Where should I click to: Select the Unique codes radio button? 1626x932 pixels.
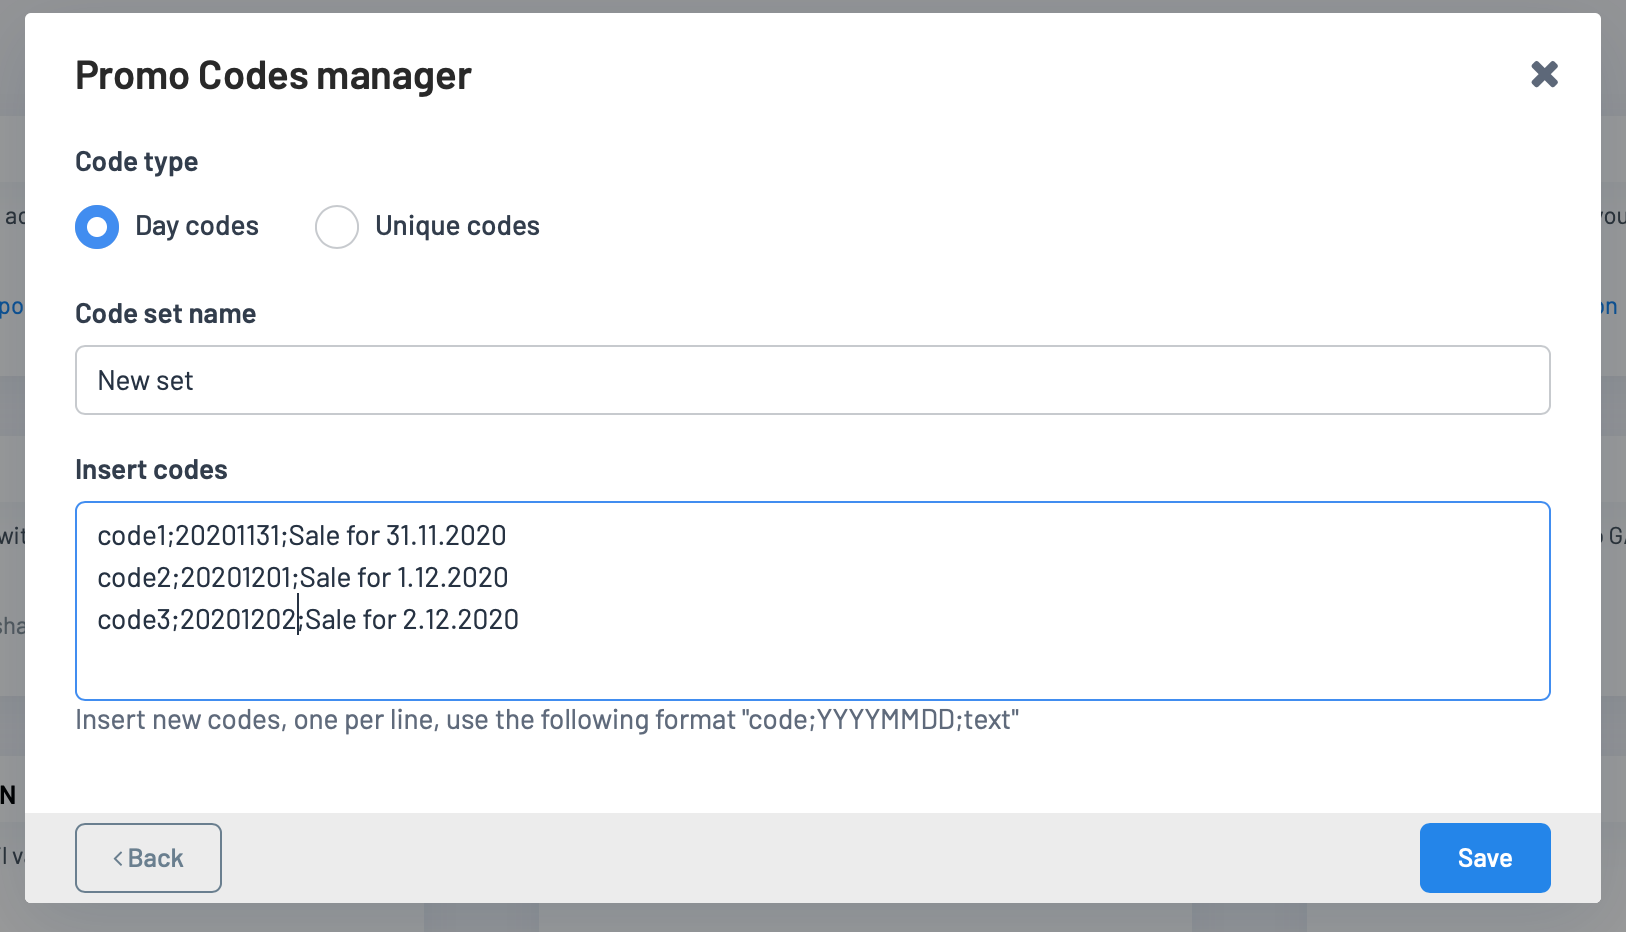point(337,227)
